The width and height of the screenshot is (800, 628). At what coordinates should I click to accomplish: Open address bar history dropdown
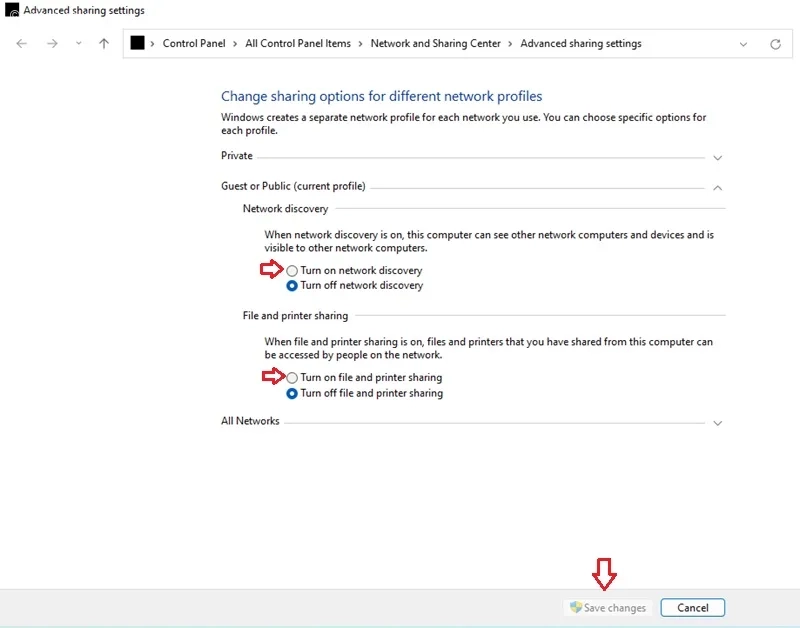coord(743,44)
